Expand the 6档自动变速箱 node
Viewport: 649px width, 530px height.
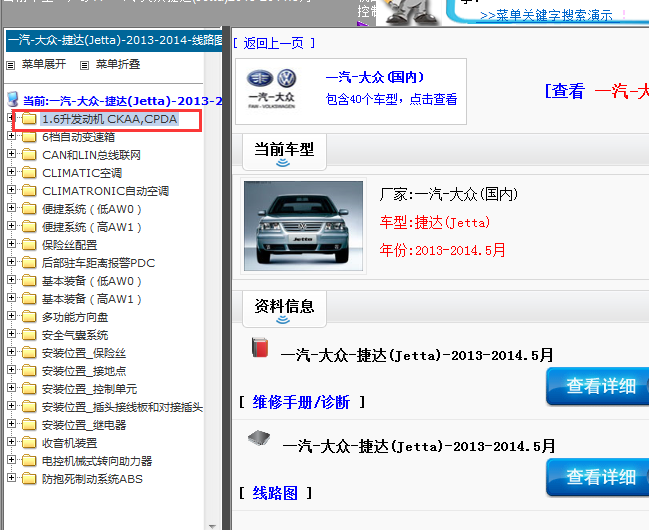tap(11, 135)
